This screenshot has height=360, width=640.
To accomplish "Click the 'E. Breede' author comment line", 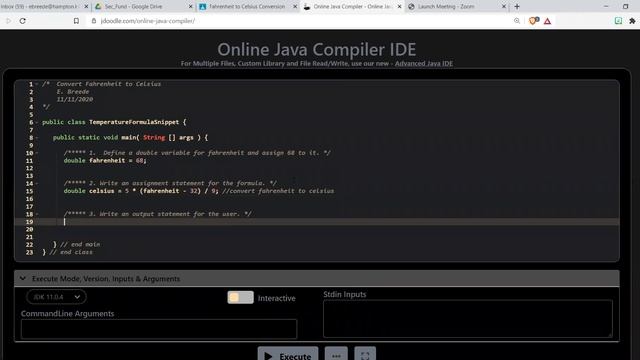I will click(x=73, y=91).
